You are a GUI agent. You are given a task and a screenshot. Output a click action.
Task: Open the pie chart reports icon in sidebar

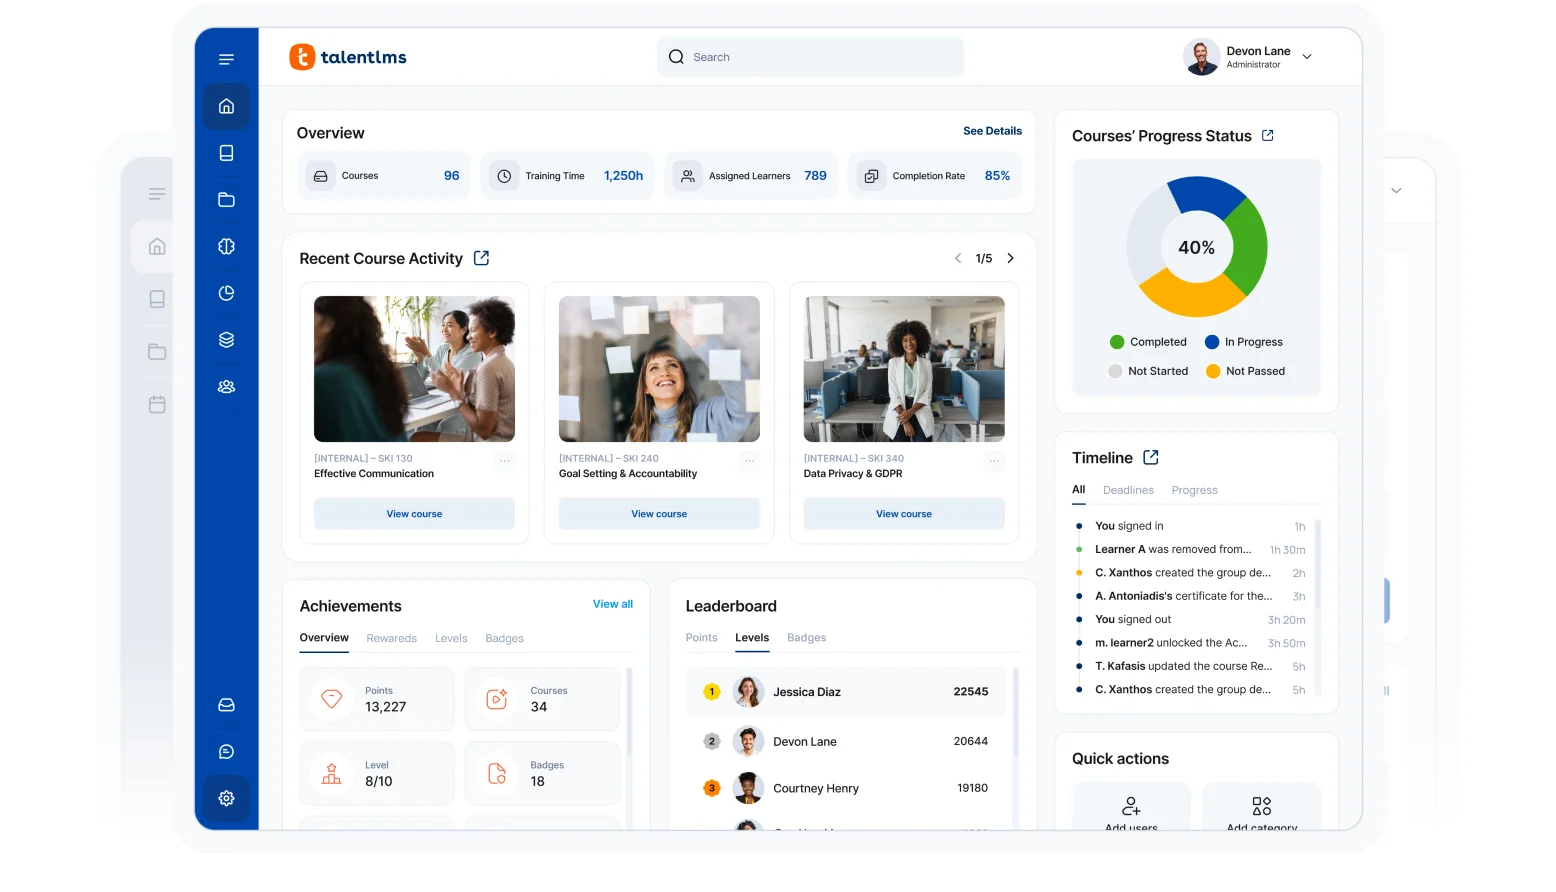click(x=226, y=293)
